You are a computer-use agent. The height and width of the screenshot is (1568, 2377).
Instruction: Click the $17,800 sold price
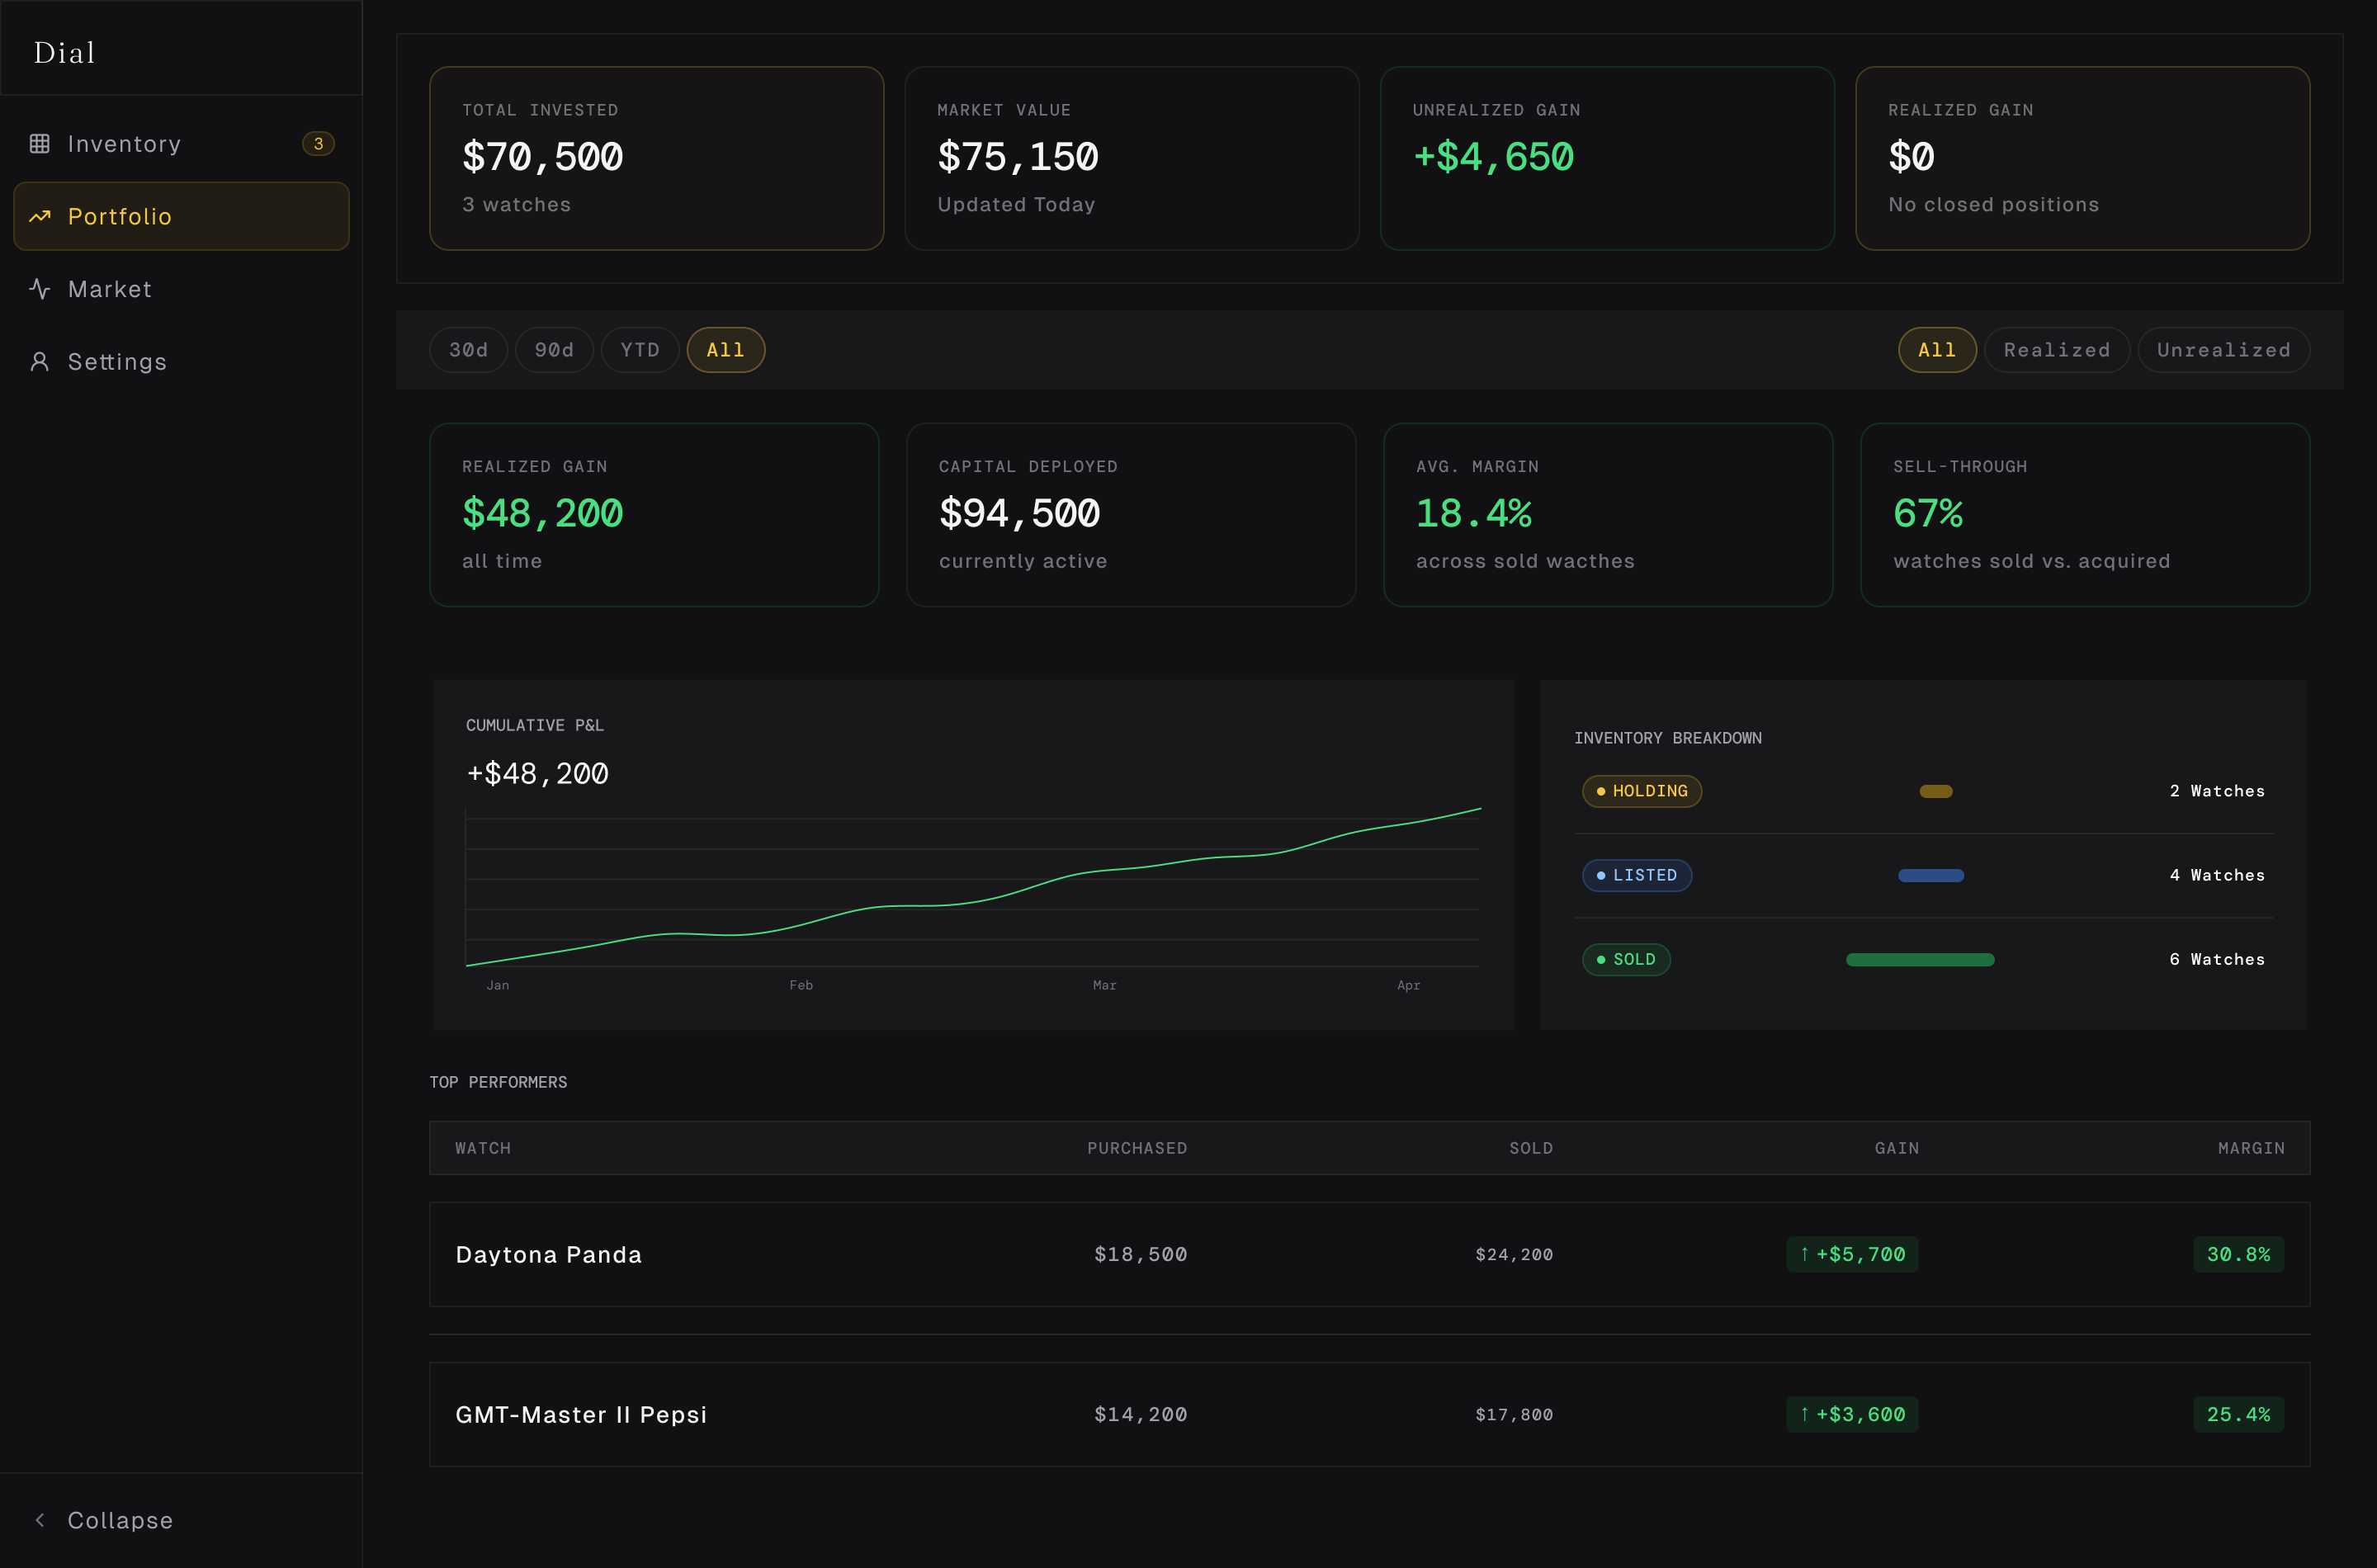(x=1514, y=1414)
